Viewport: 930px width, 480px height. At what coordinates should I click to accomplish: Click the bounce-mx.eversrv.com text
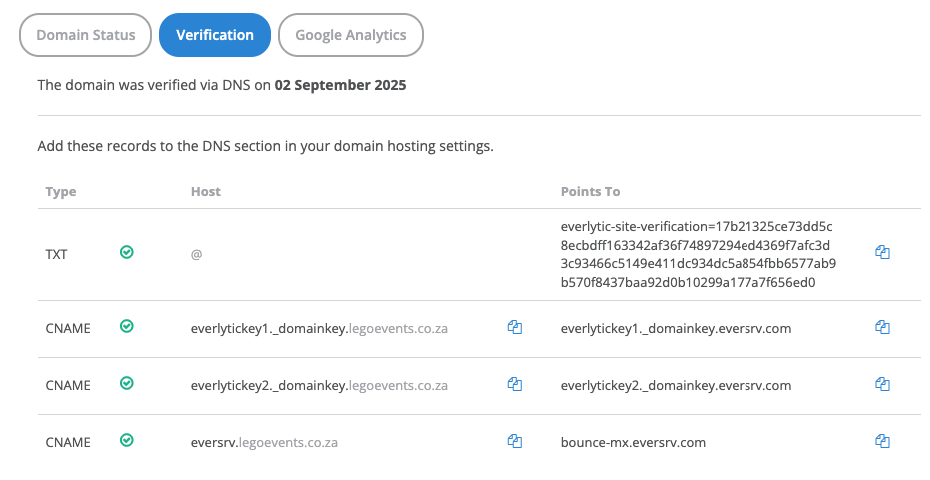pos(634,442)
